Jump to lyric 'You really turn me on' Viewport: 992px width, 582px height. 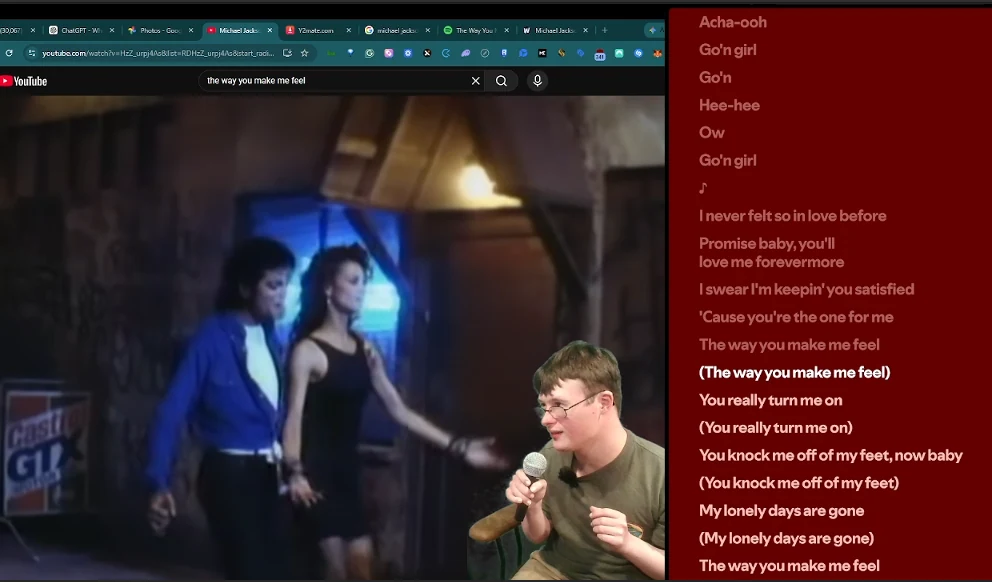tap(770, 400)
